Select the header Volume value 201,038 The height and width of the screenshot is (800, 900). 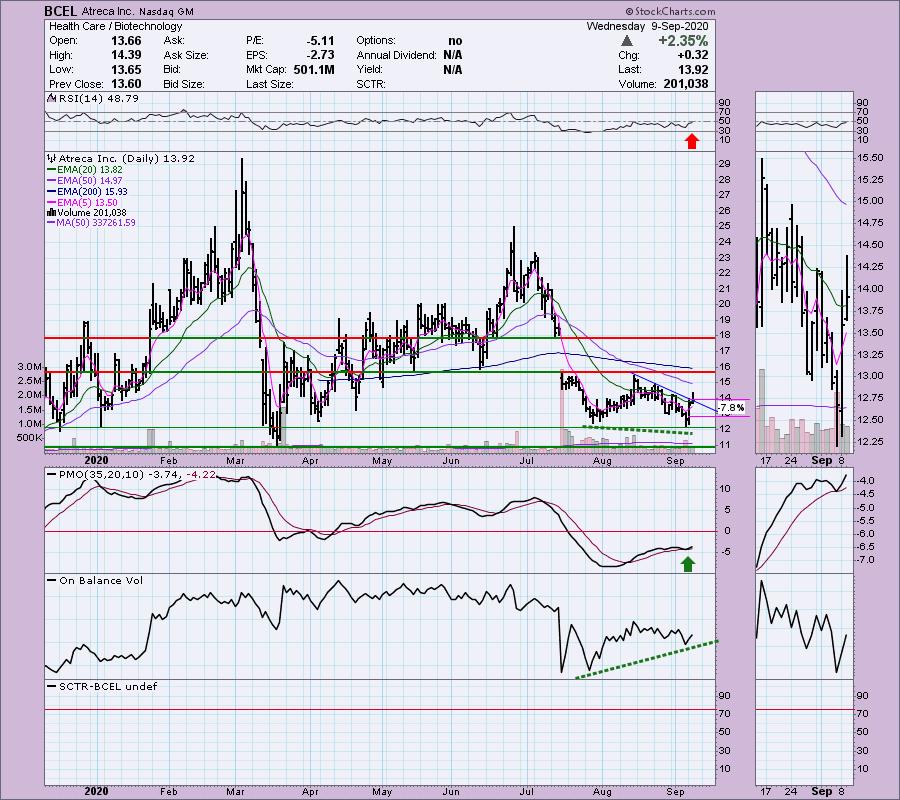[686, 84]
